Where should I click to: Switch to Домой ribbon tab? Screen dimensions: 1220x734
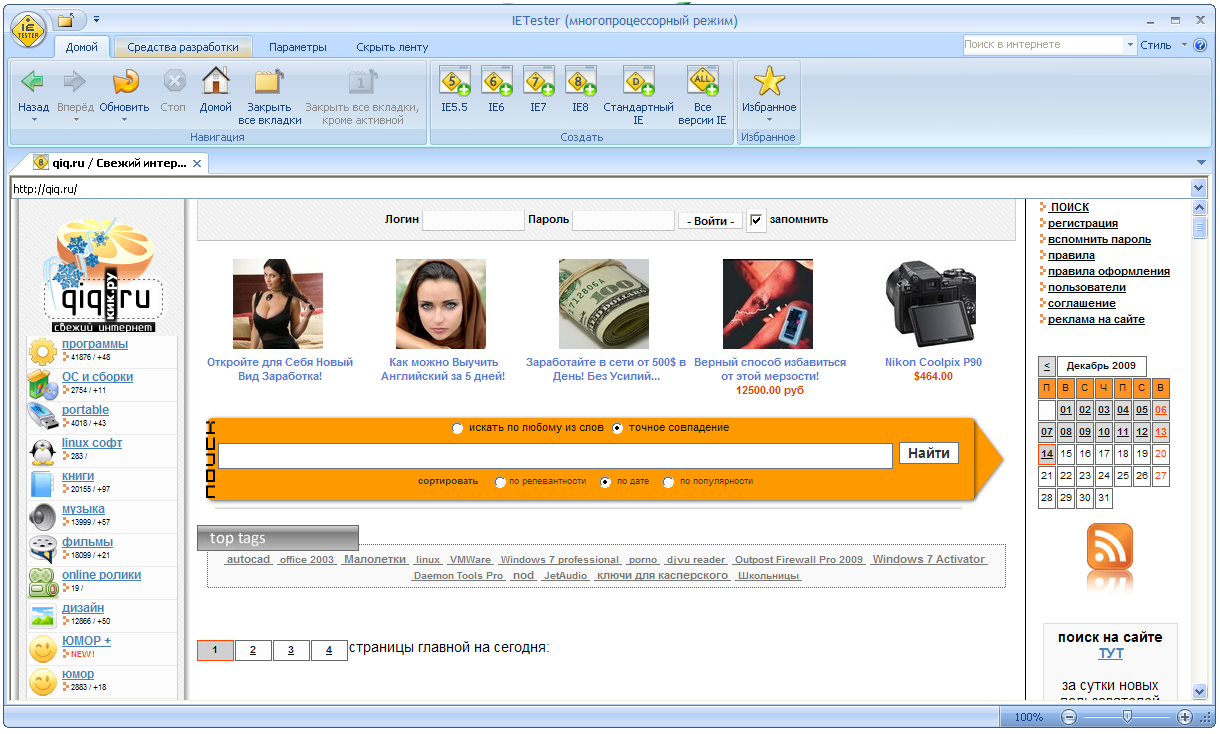click(x=82, y=47)
